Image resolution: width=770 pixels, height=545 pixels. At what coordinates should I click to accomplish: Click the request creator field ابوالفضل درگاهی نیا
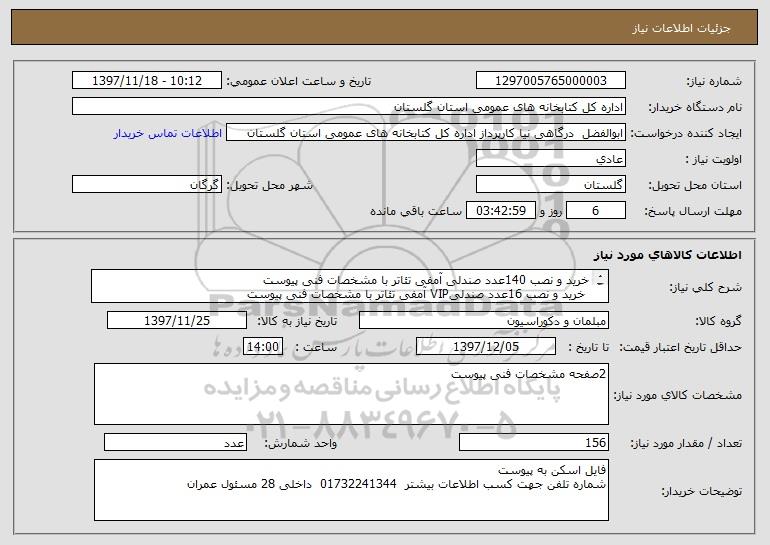click(426, 133)
